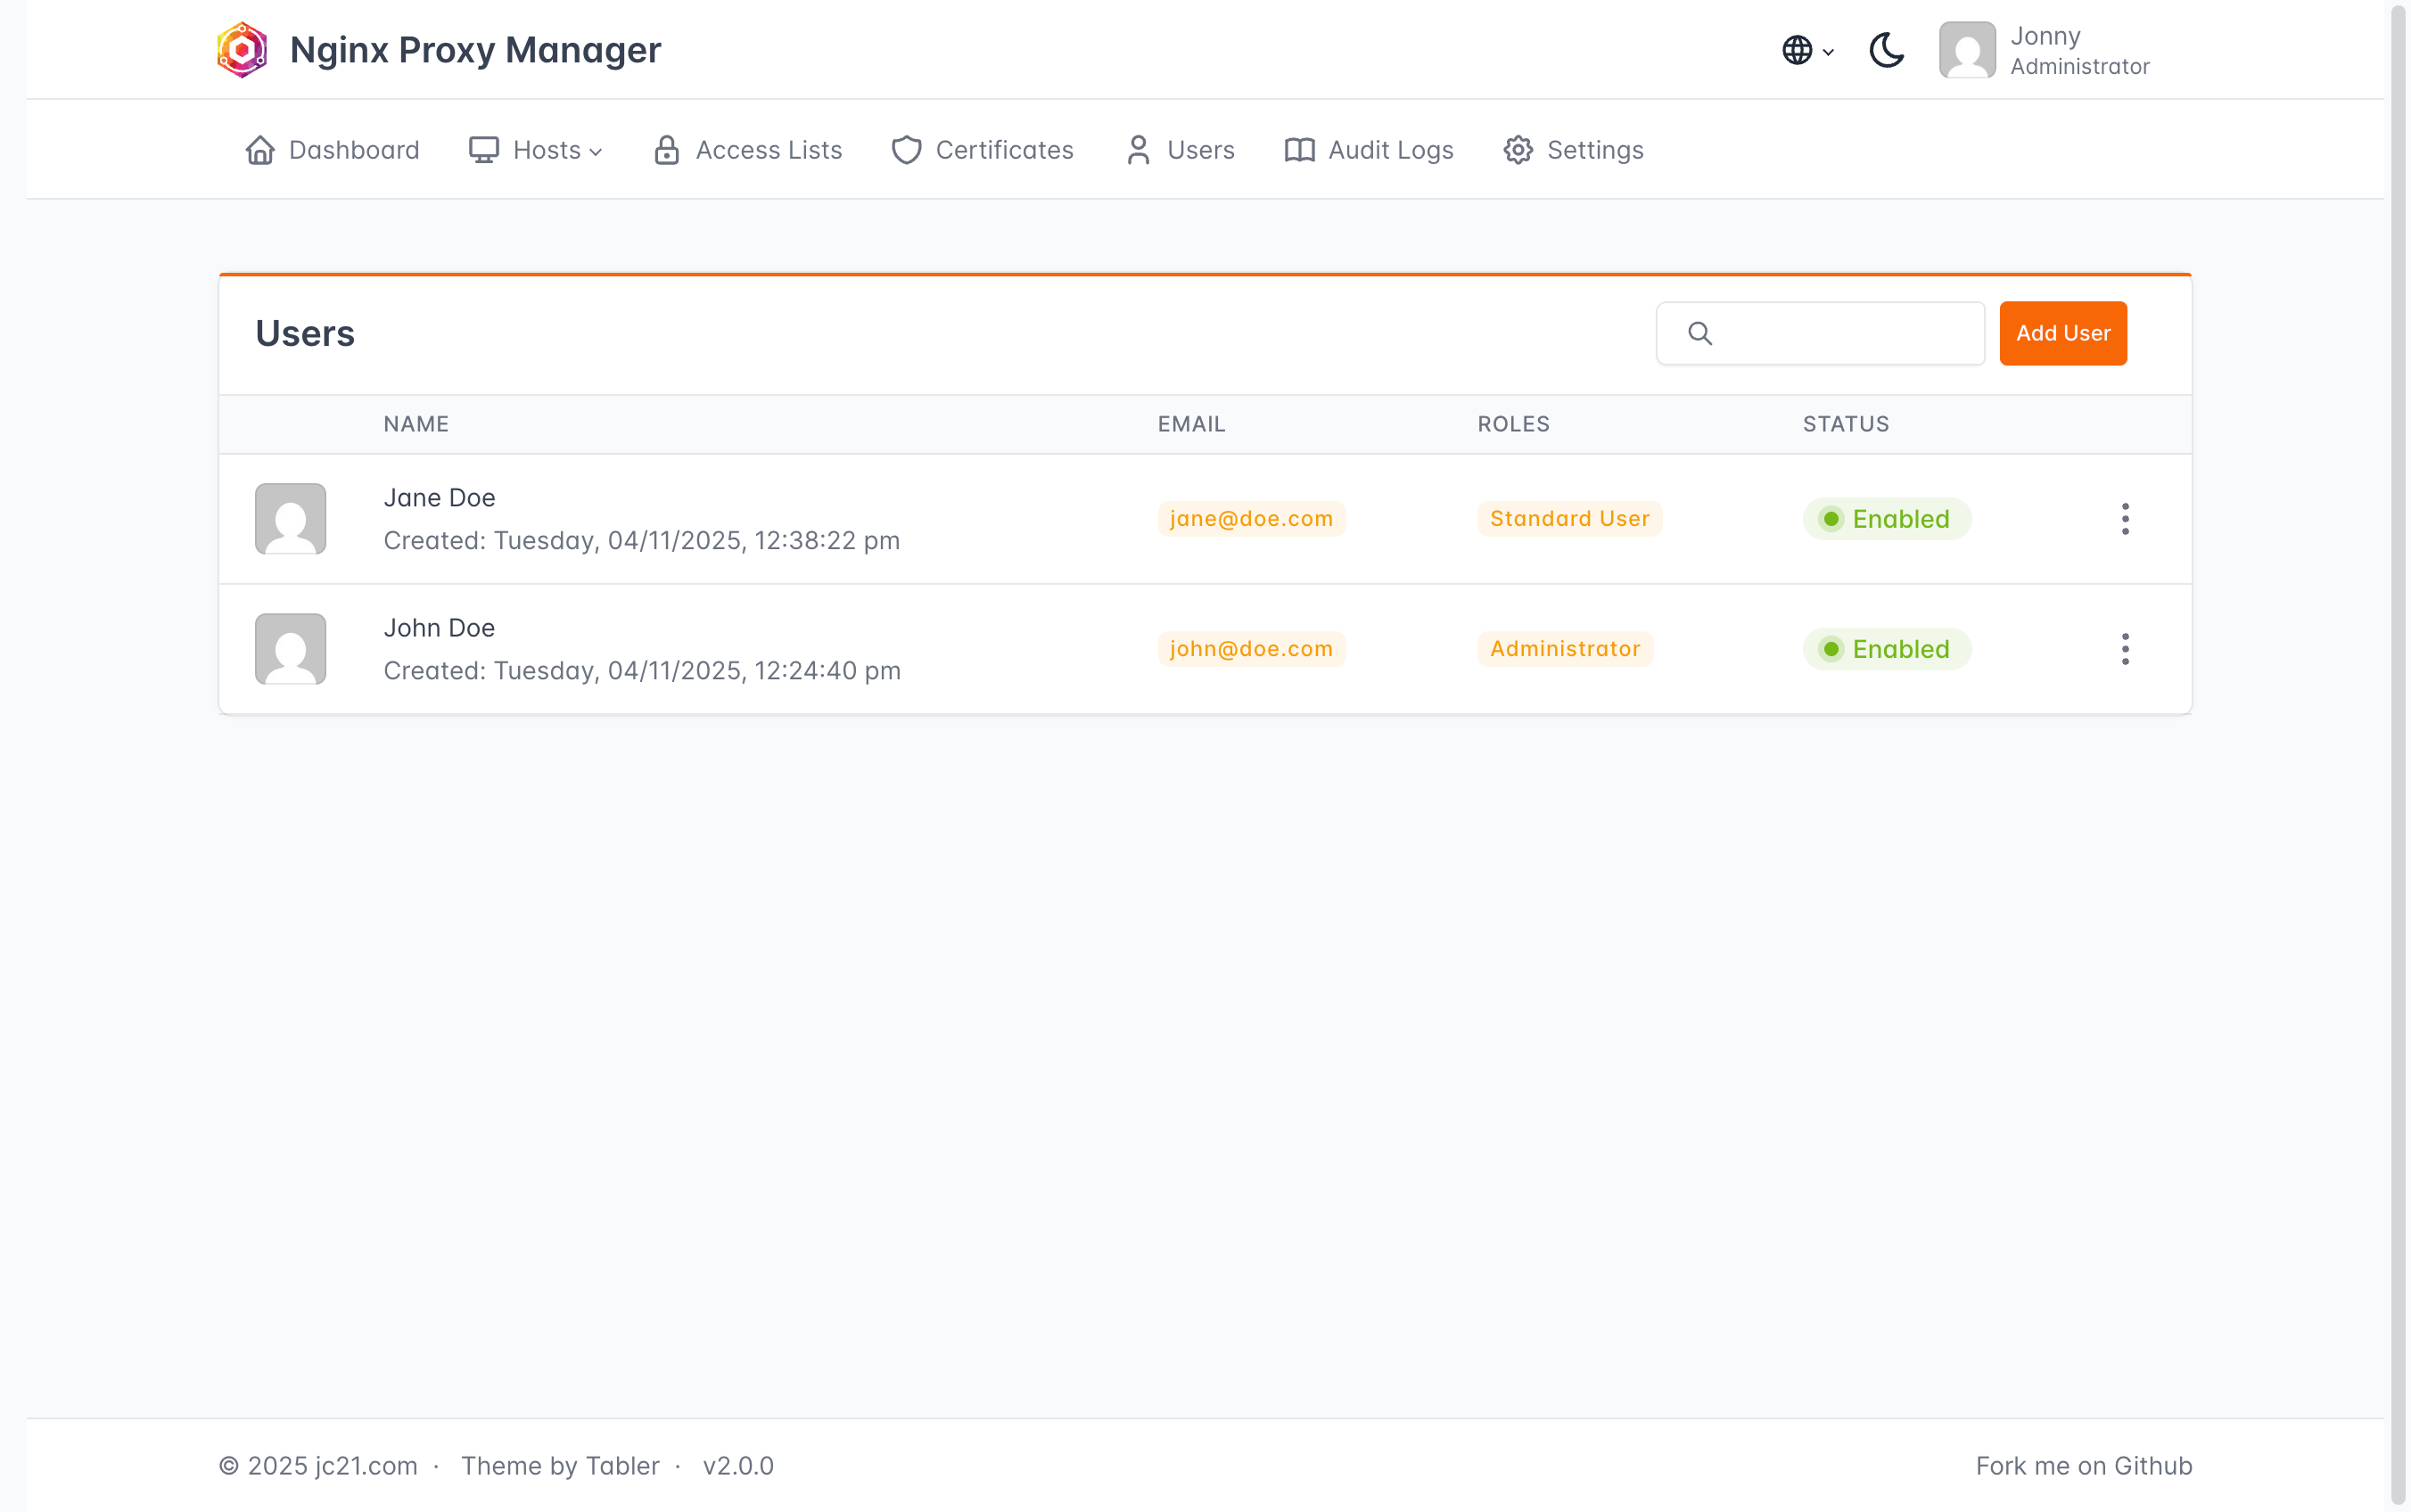Click Jane Doe's avatar thumbnail

click(x=290, y=519)
